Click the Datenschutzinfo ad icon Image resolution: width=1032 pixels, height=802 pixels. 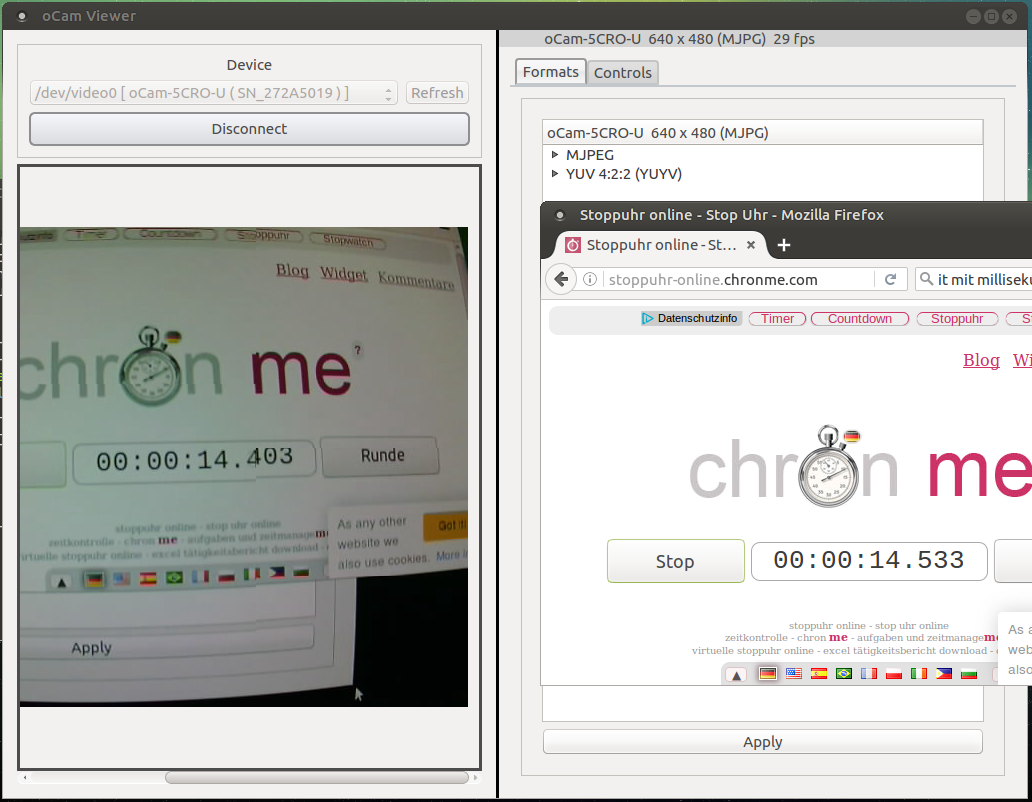coord(648,318)
